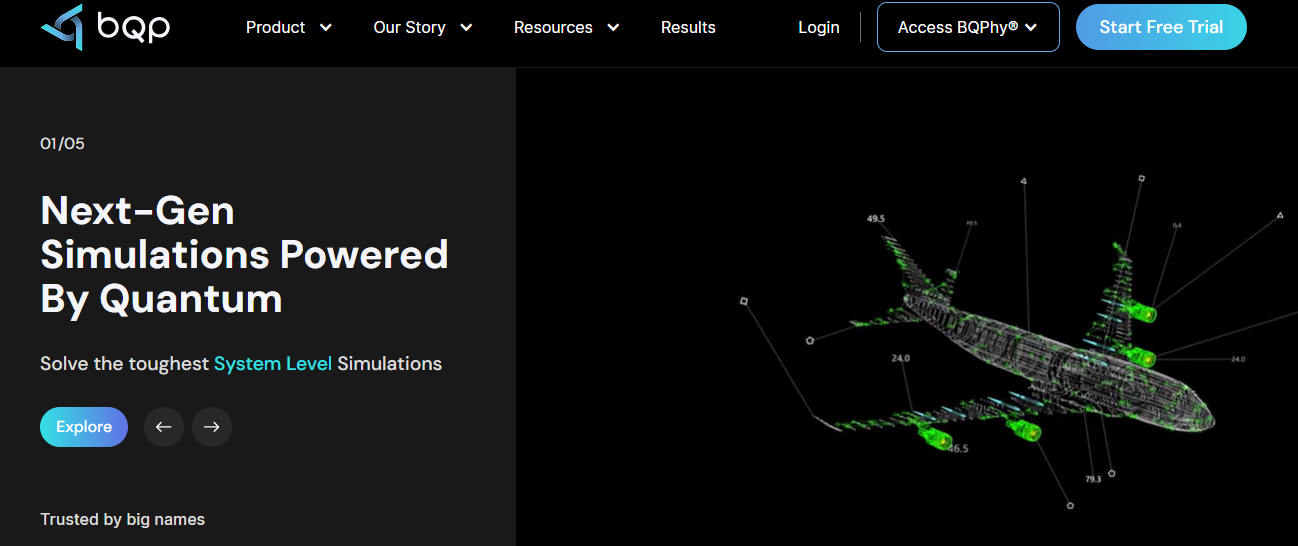The height and width of the screenshot is (546, 1298).
Task: Click the Start Free Trial button
Action: [x=1161, y=27]
